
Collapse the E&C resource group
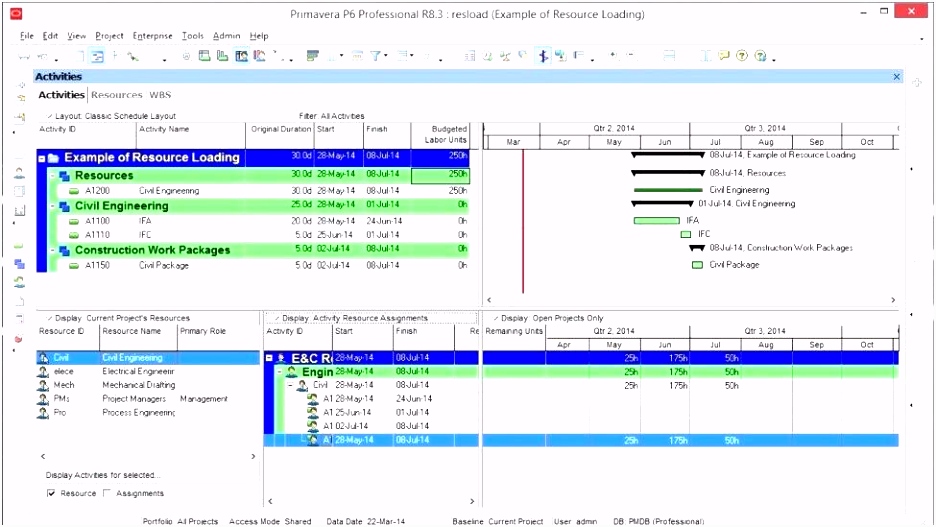[x=269, y=357]
